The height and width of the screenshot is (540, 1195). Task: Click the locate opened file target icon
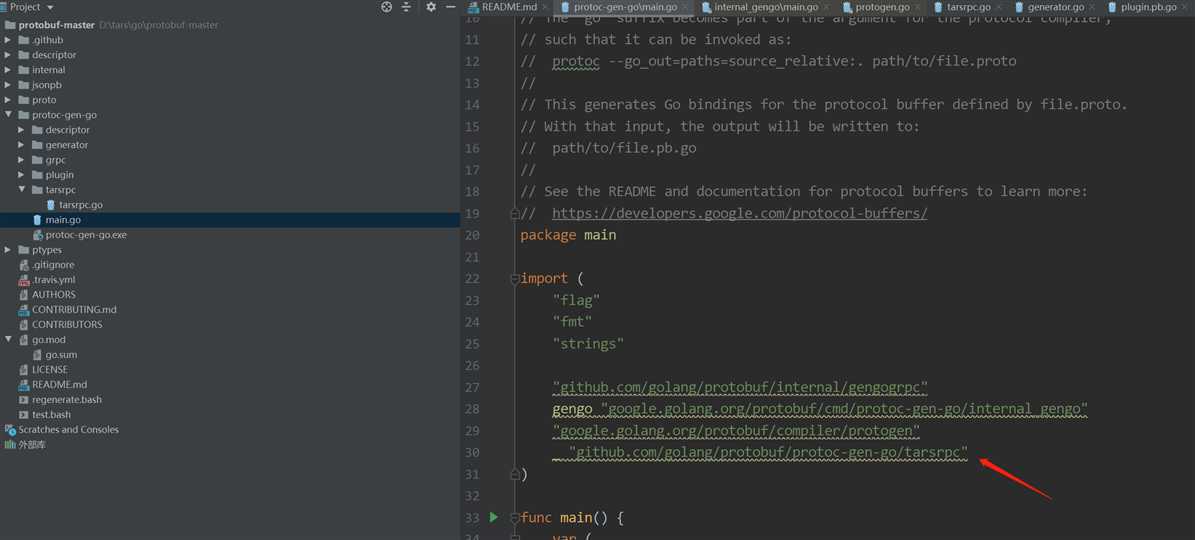pyautogui.click(x=386, y=7)
